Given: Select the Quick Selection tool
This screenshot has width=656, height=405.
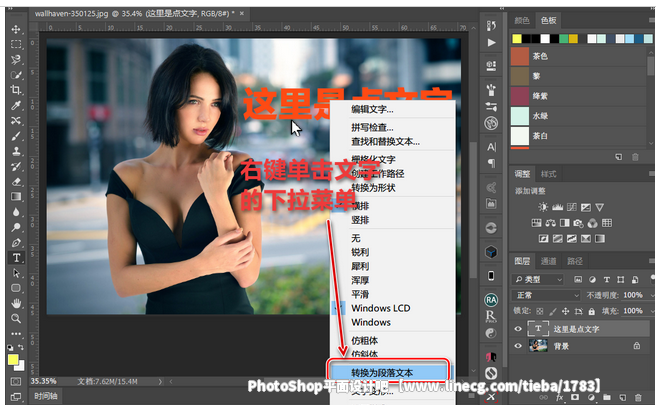Looking at the screenshot, I should click(x=16, y=75).
